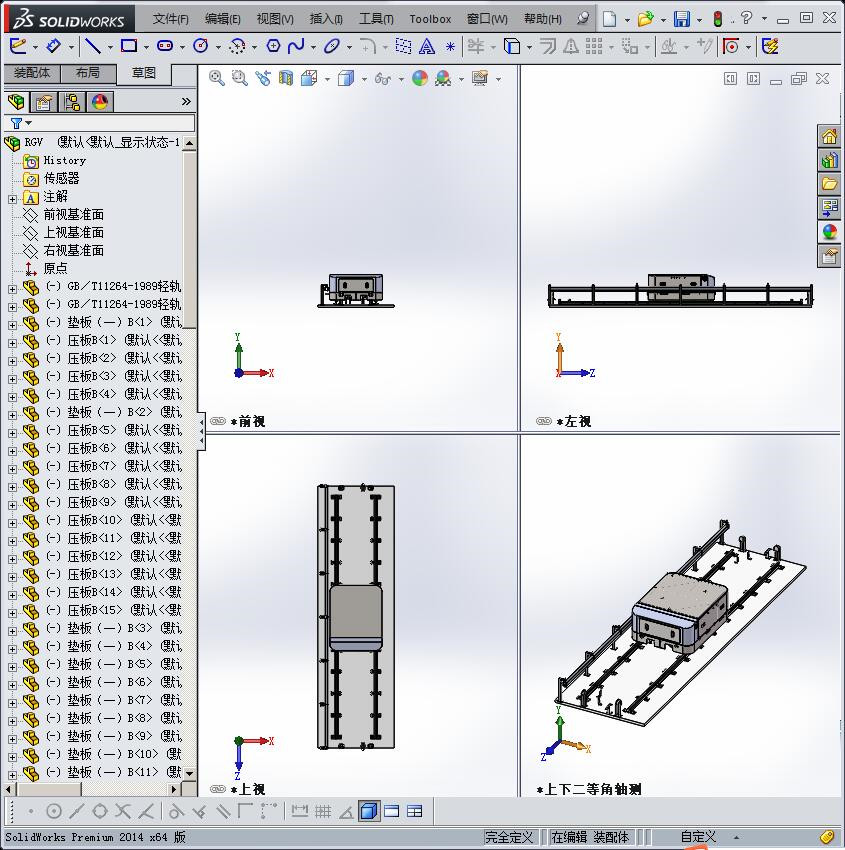Click the Instant2D lightning icon

[x=770, y=46]
